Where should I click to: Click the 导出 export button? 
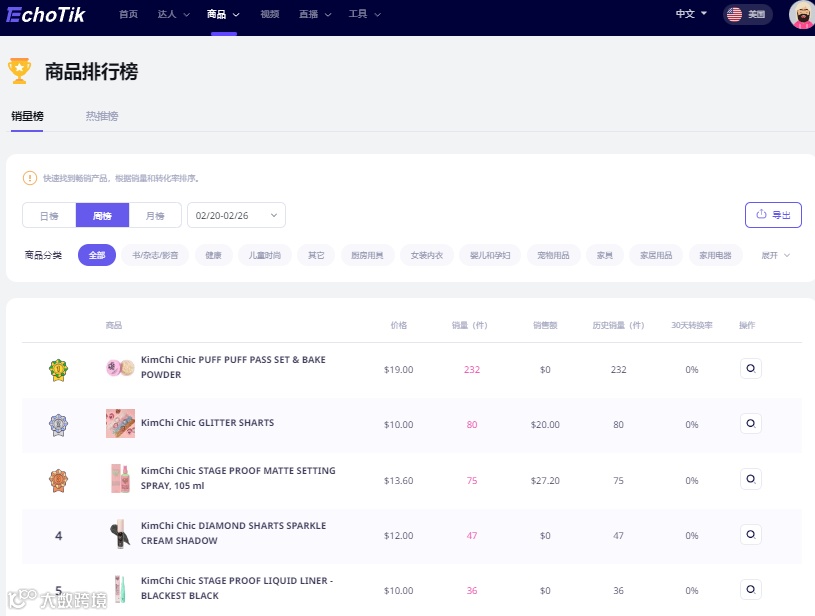click(773, 215)
